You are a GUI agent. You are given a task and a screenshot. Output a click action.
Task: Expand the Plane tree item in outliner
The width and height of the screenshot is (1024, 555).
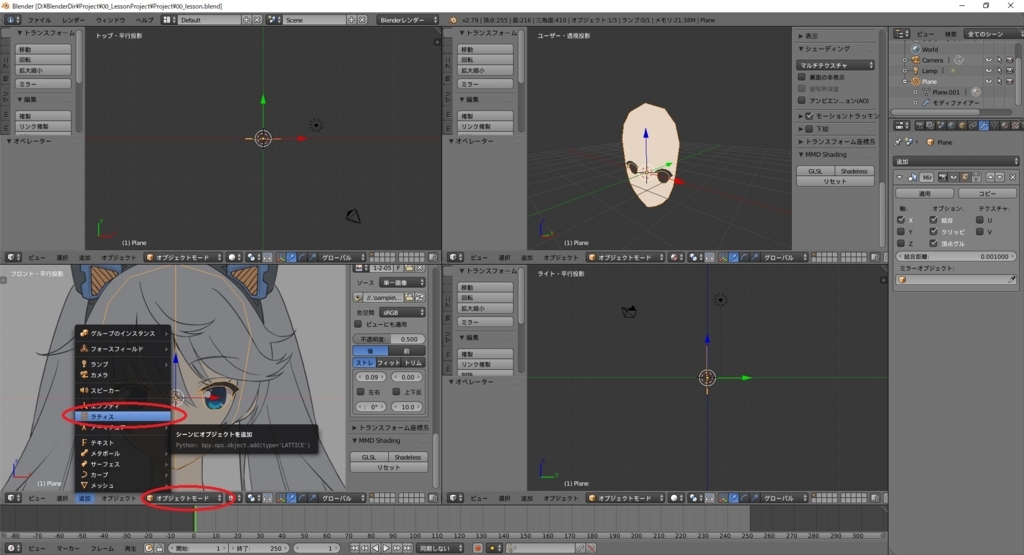tap(904, 81)
